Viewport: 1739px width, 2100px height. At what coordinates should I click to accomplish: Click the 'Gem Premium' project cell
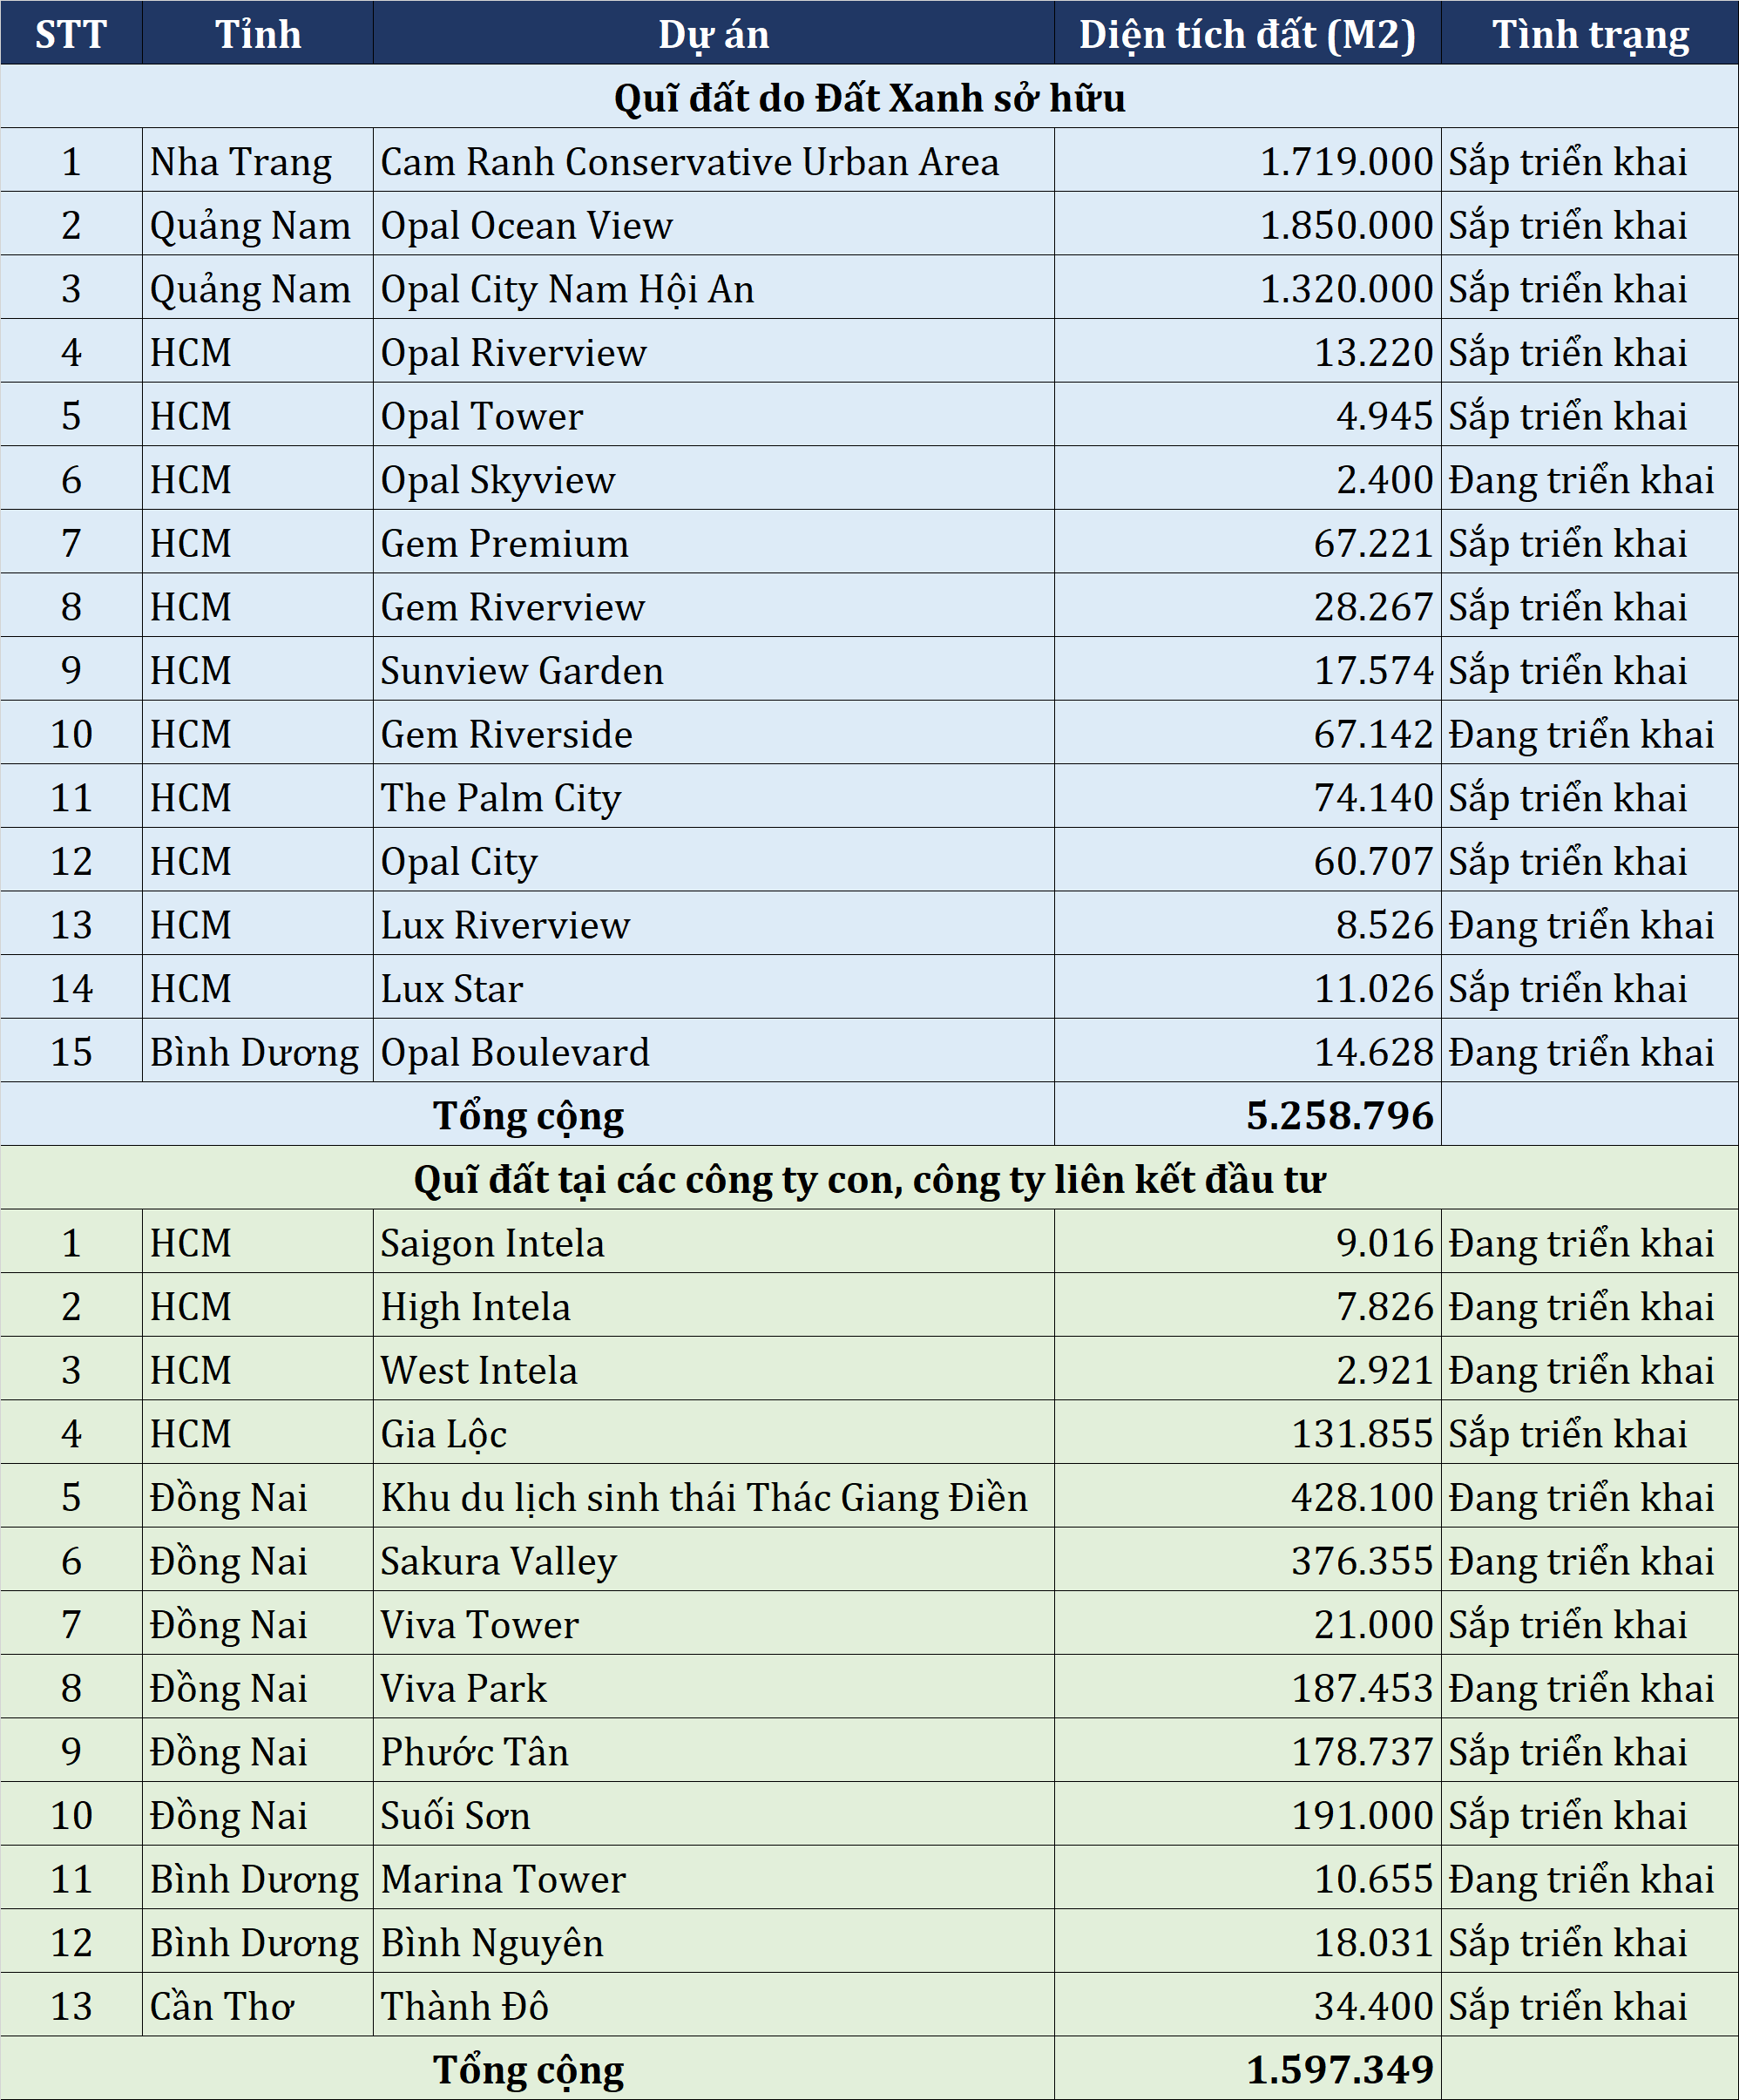click(x=713, y=542)
